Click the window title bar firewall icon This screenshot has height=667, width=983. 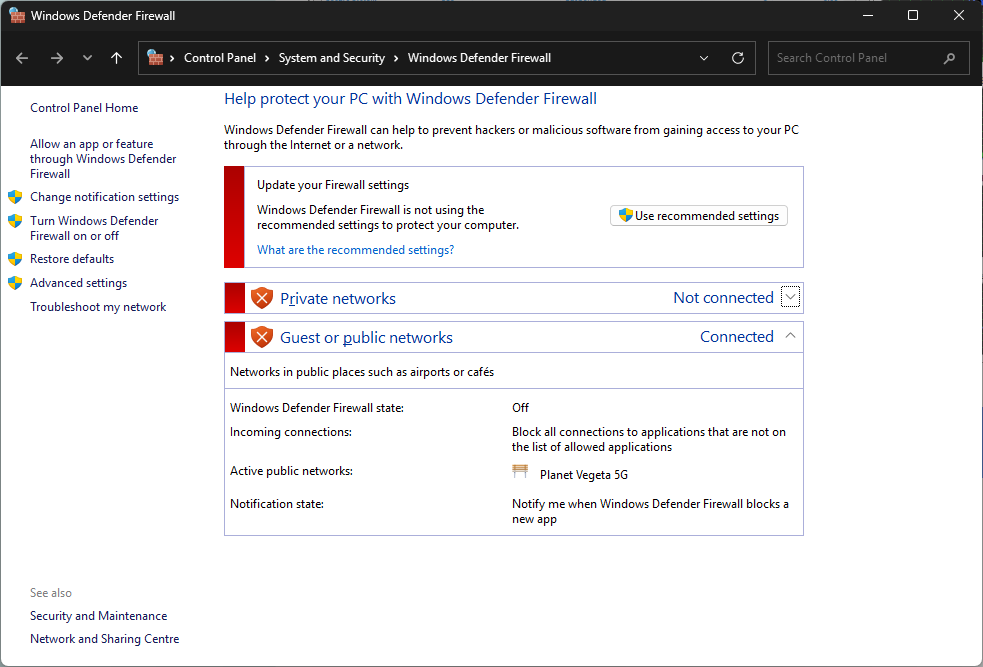(x=17, y=16)
